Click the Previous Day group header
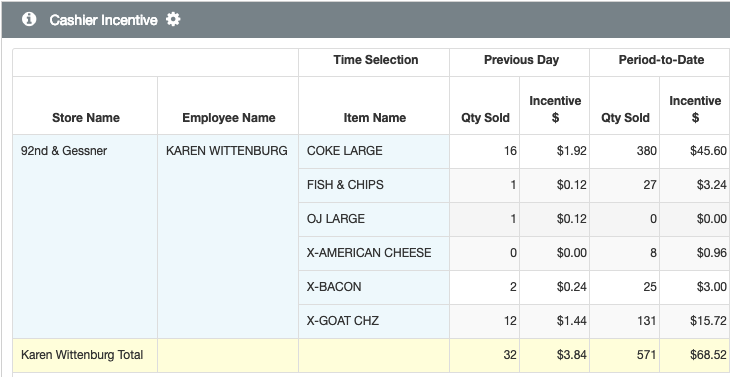Viewport: 730px width, 377px height. click(x=521, y=60)
